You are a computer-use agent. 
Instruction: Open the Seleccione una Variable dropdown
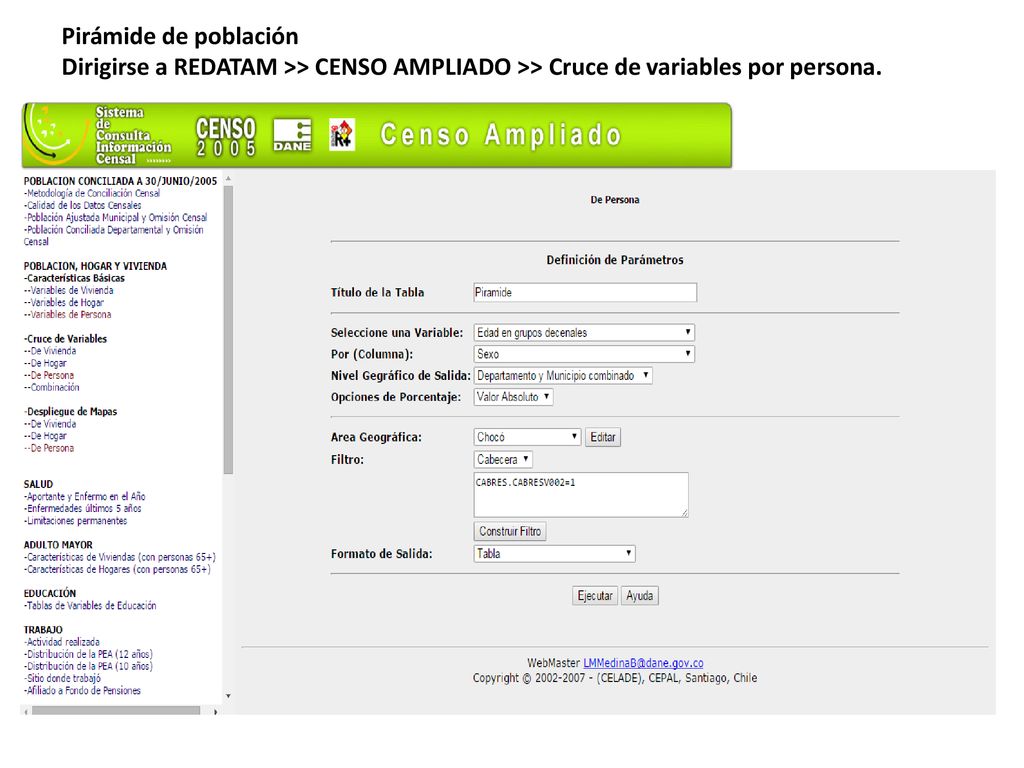click(x=584, y=332)
